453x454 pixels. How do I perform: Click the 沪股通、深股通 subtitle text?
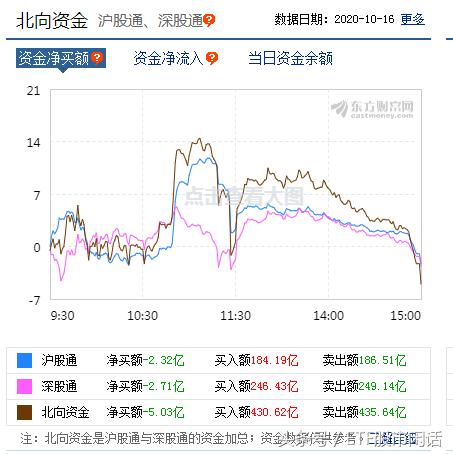pos(150,21)
